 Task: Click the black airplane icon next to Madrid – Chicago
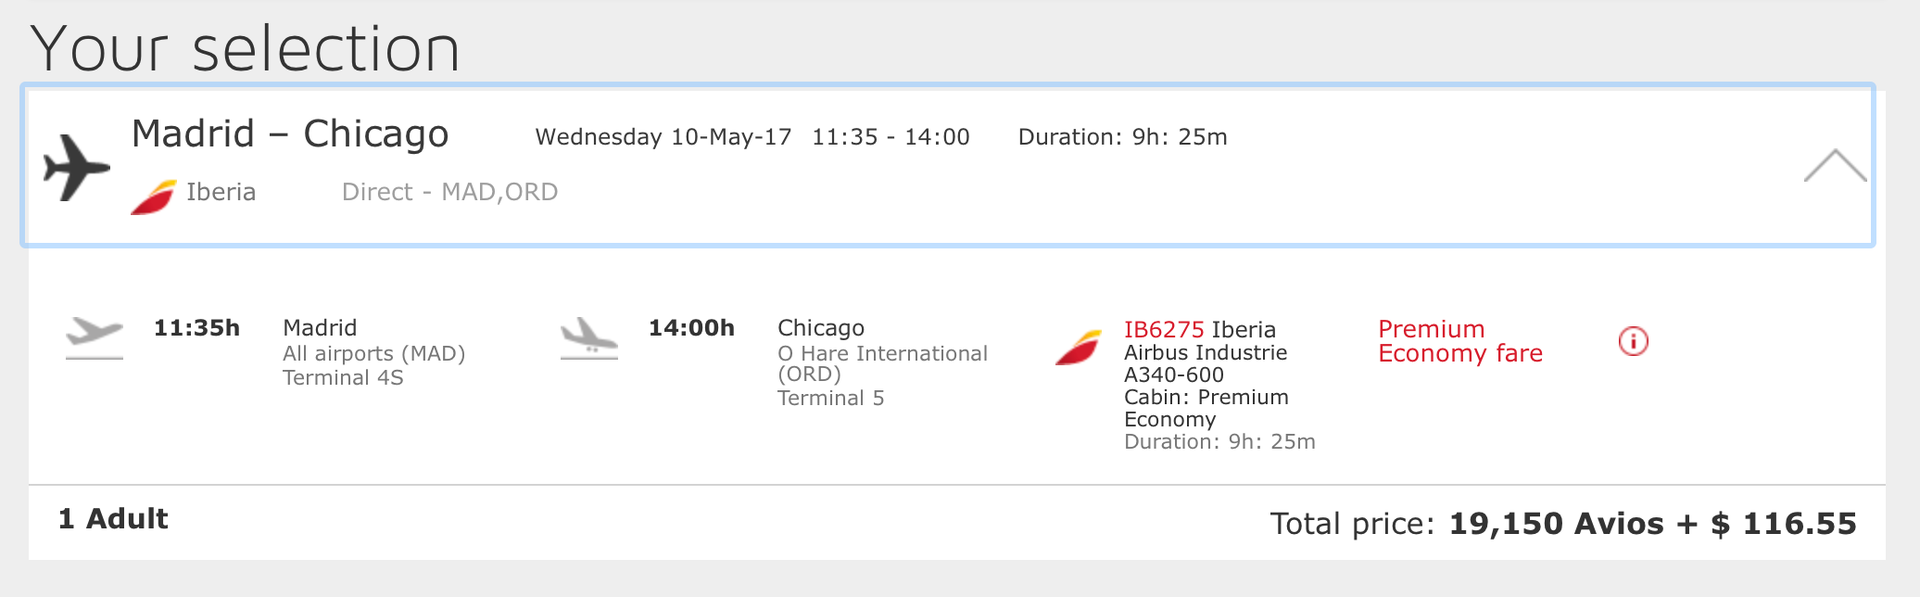pyautogui.click(x=75, y=165)
